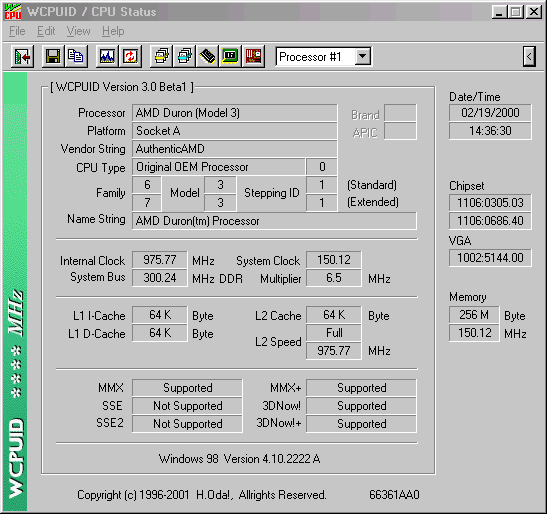Viewport: 547px width, 514px height.
Task: Click the code 66361AA0 at bottom
Action: tap(394, 495)
